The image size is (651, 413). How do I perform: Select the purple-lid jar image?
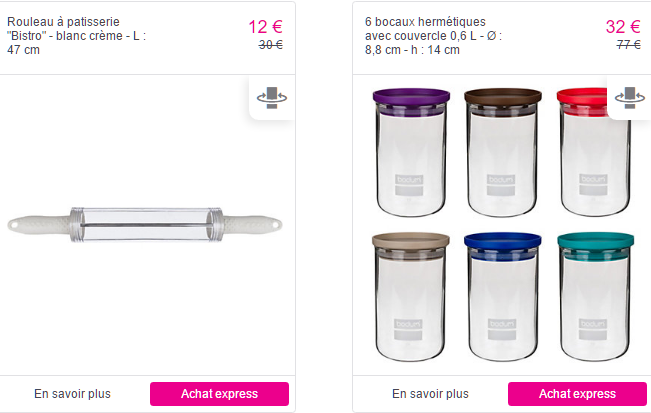tap(411, 152)
